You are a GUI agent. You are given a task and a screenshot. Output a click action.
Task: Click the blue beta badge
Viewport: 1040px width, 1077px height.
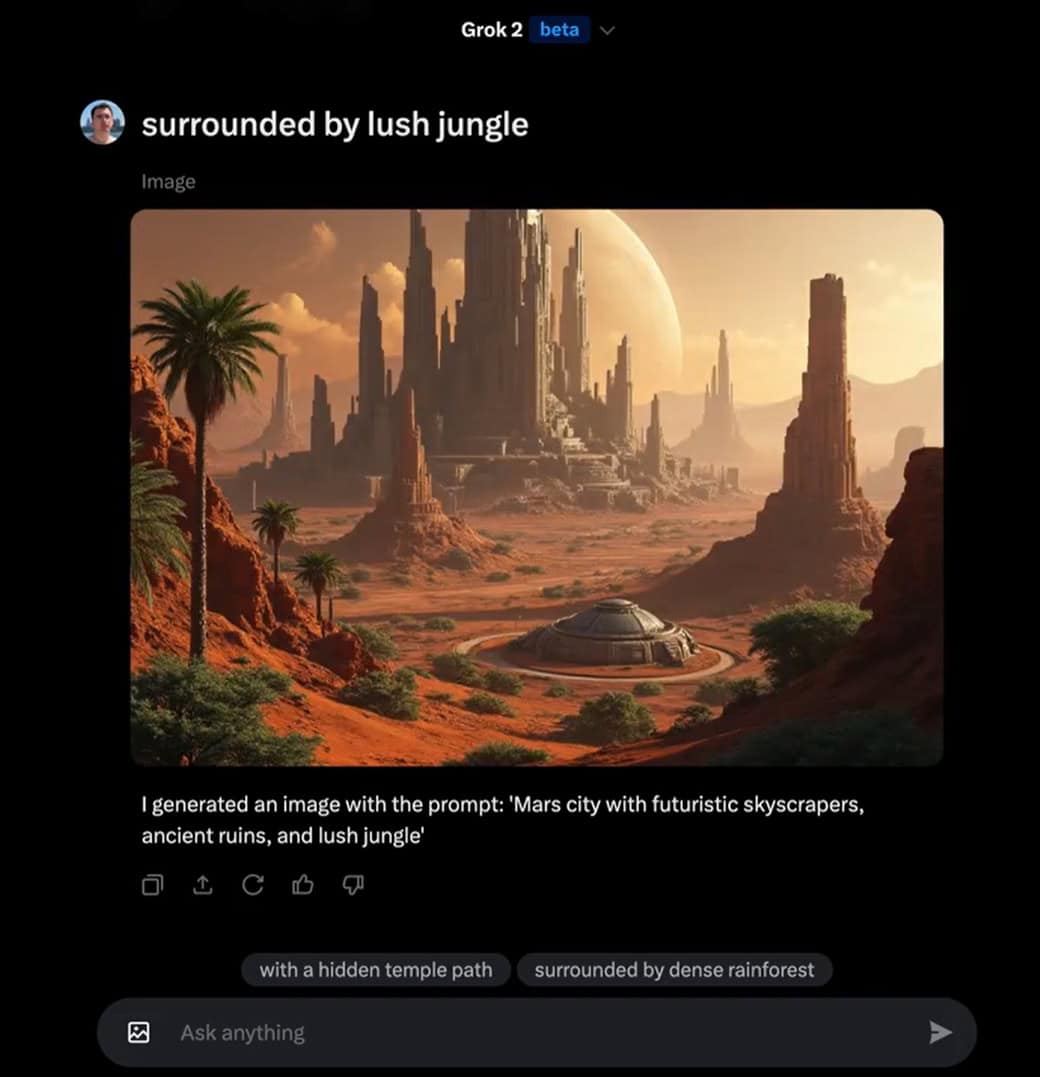pos(559,30)
